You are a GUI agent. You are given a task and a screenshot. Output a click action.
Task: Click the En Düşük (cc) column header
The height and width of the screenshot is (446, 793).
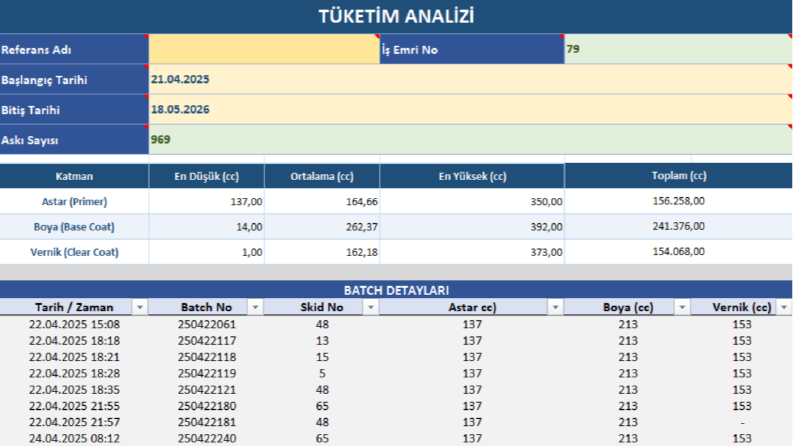coord(206,176)
